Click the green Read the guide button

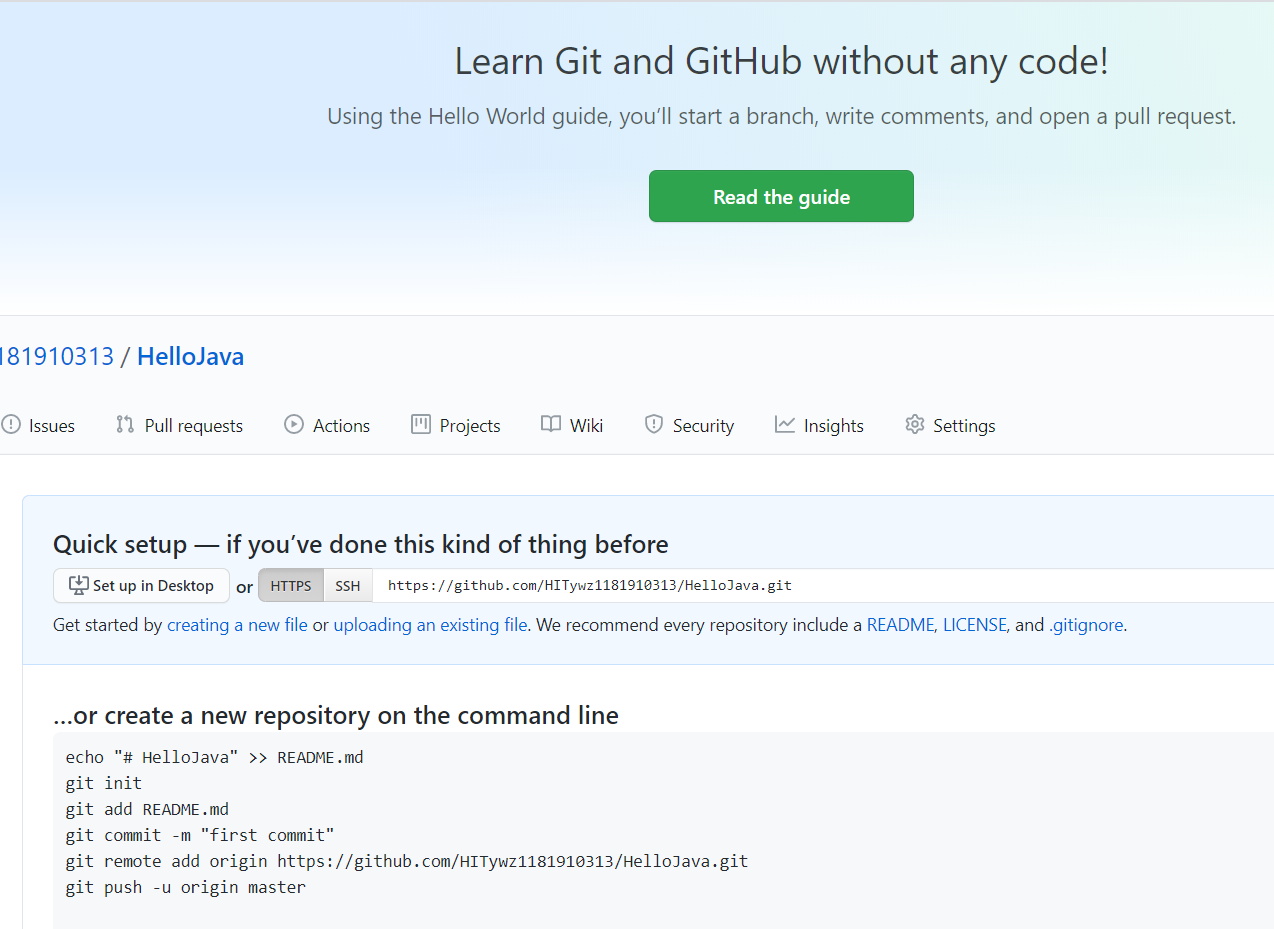point(781,196)
